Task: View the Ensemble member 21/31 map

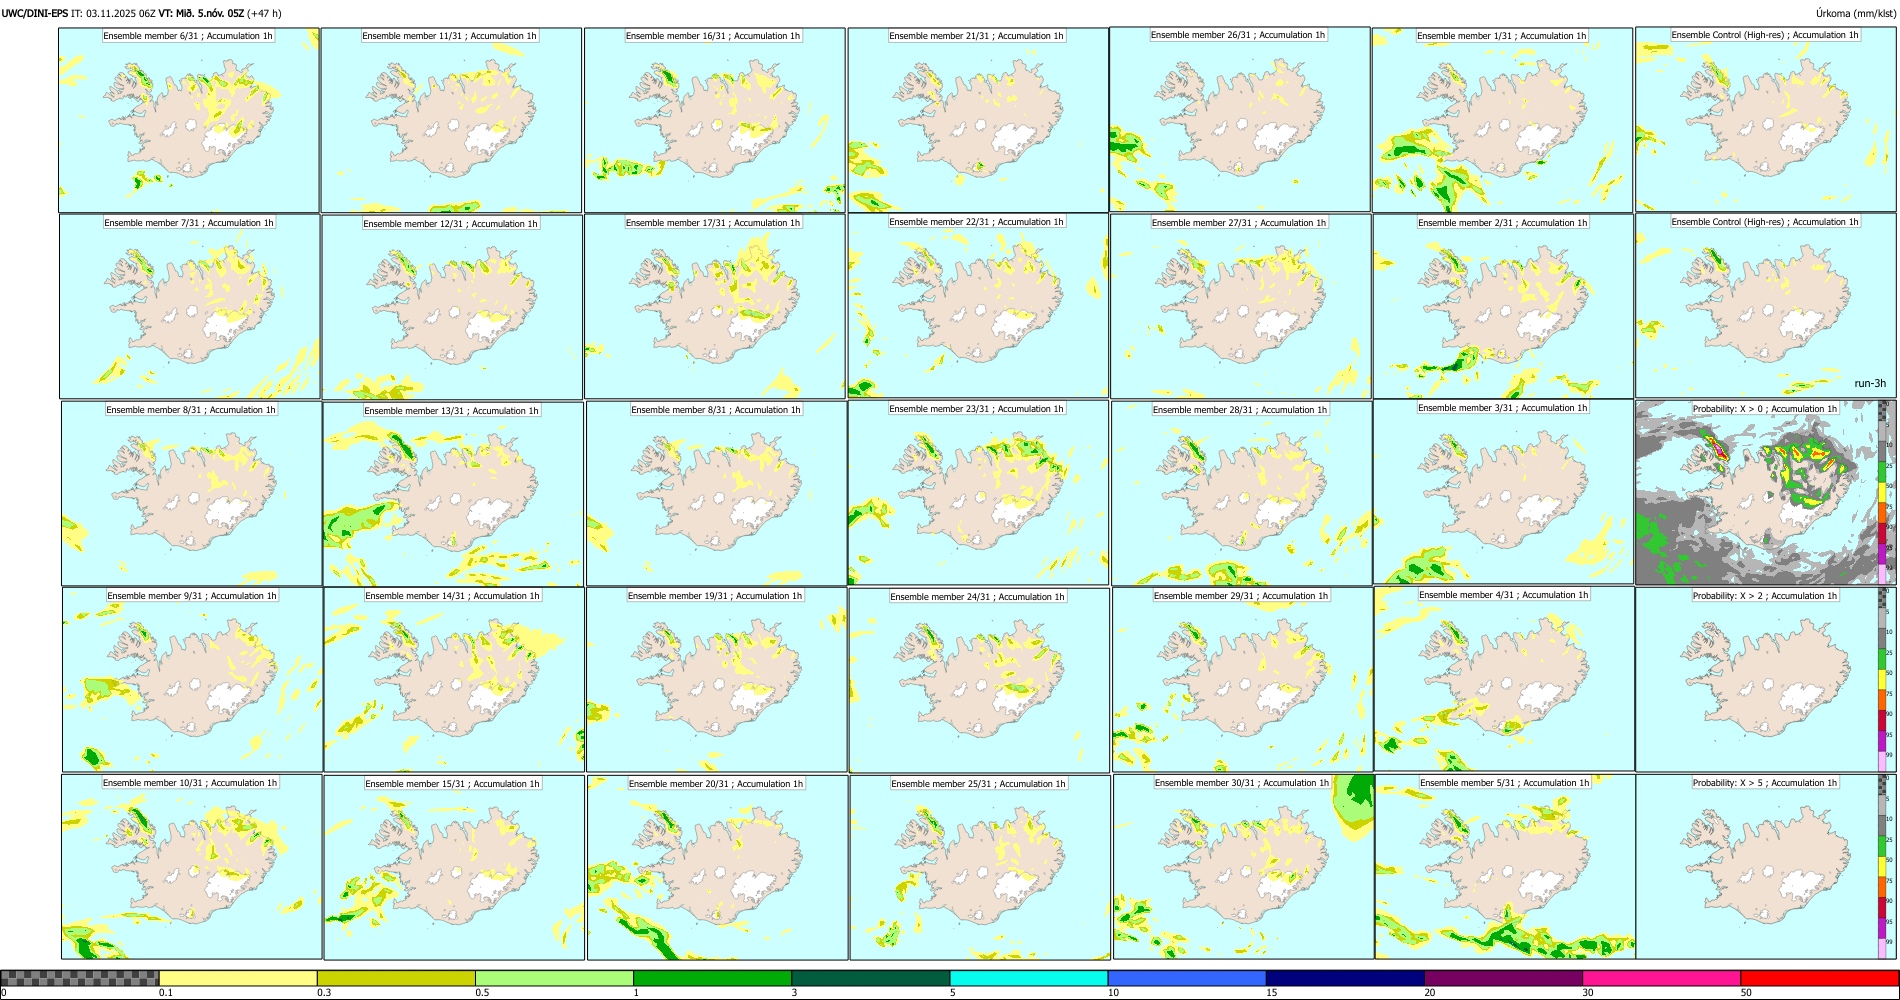Action: point(977,120)
